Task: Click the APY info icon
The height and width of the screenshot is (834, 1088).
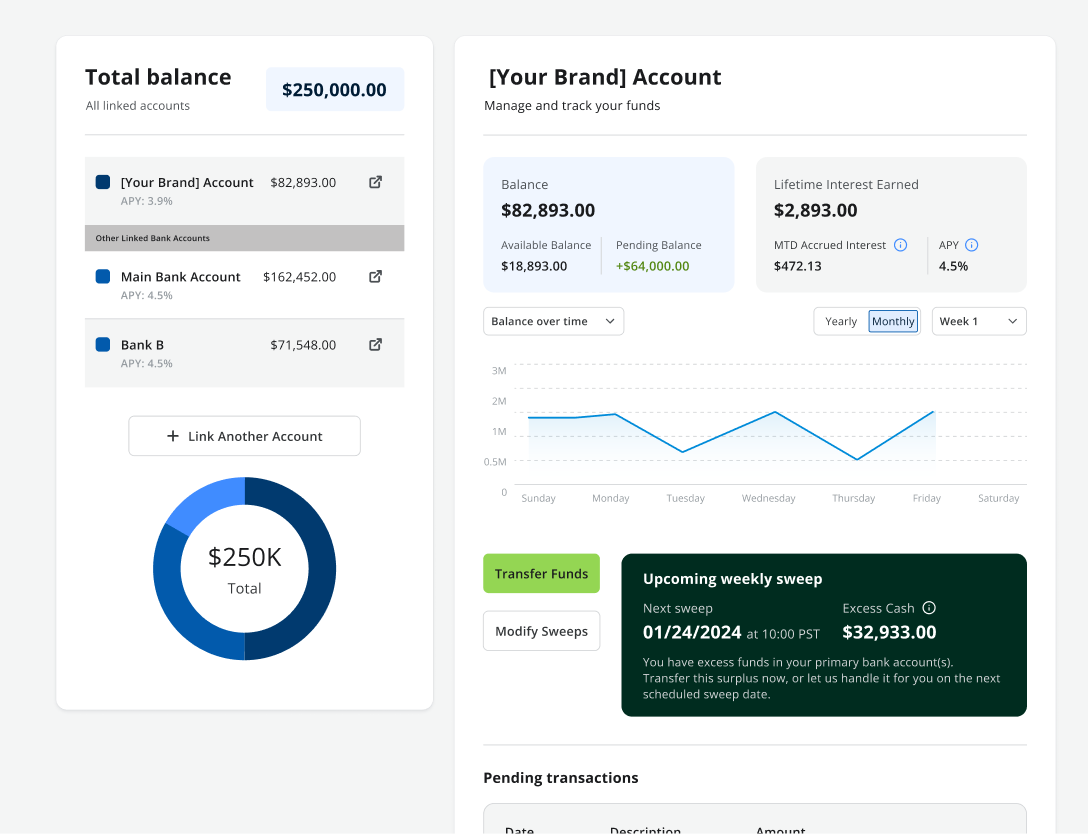Action: click(971, 245)
